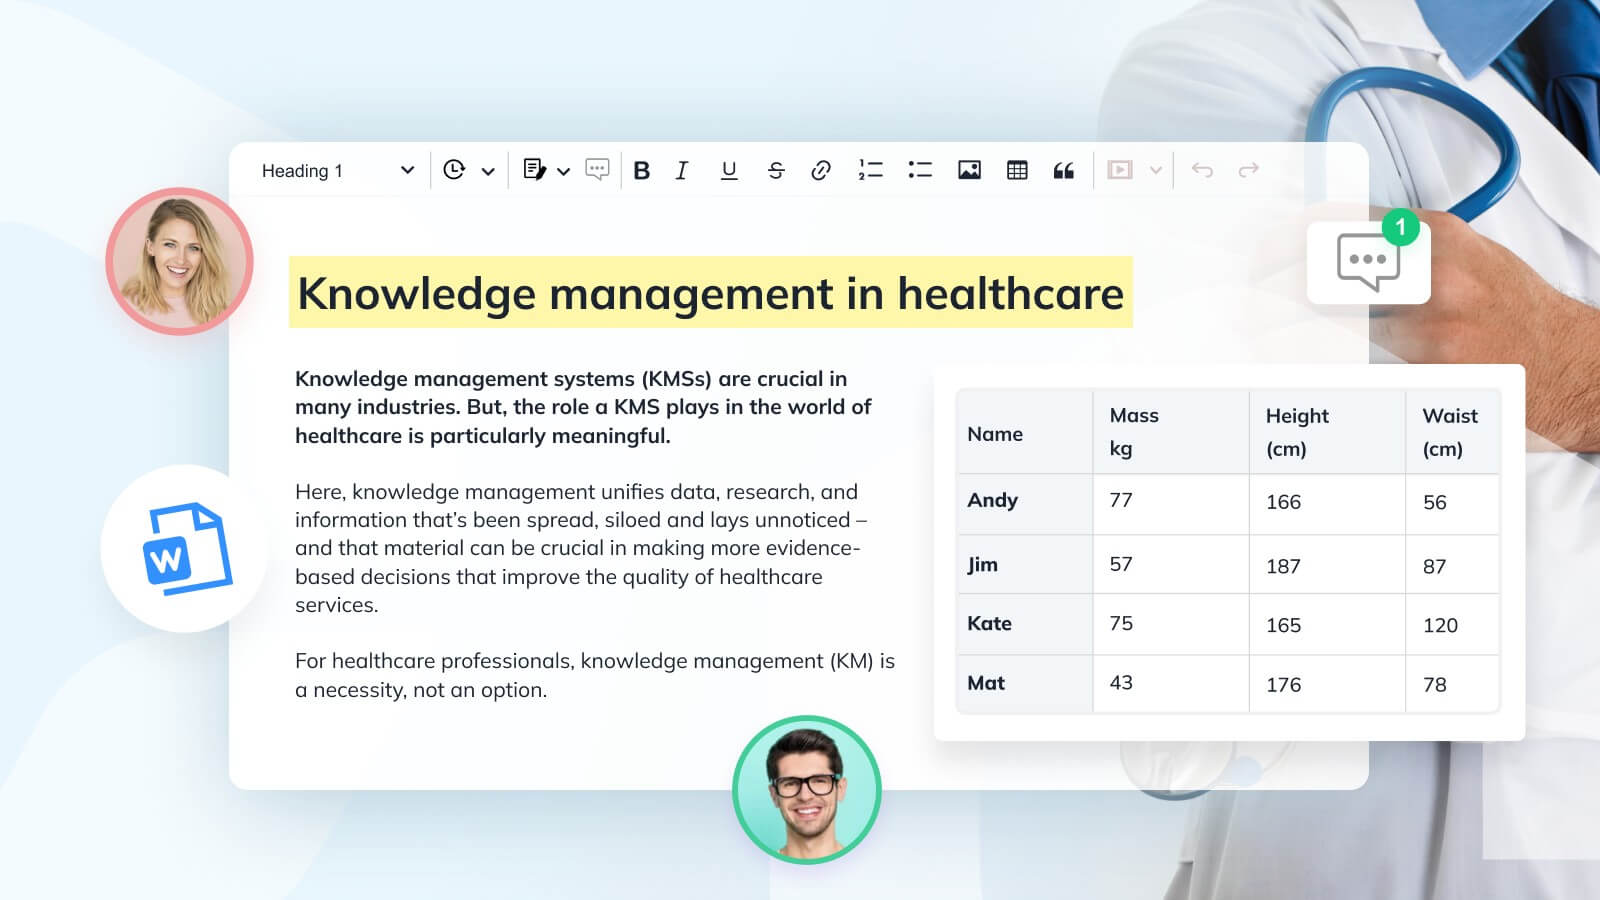
Task: Create a bulleted list
Action: pos(920,170)
